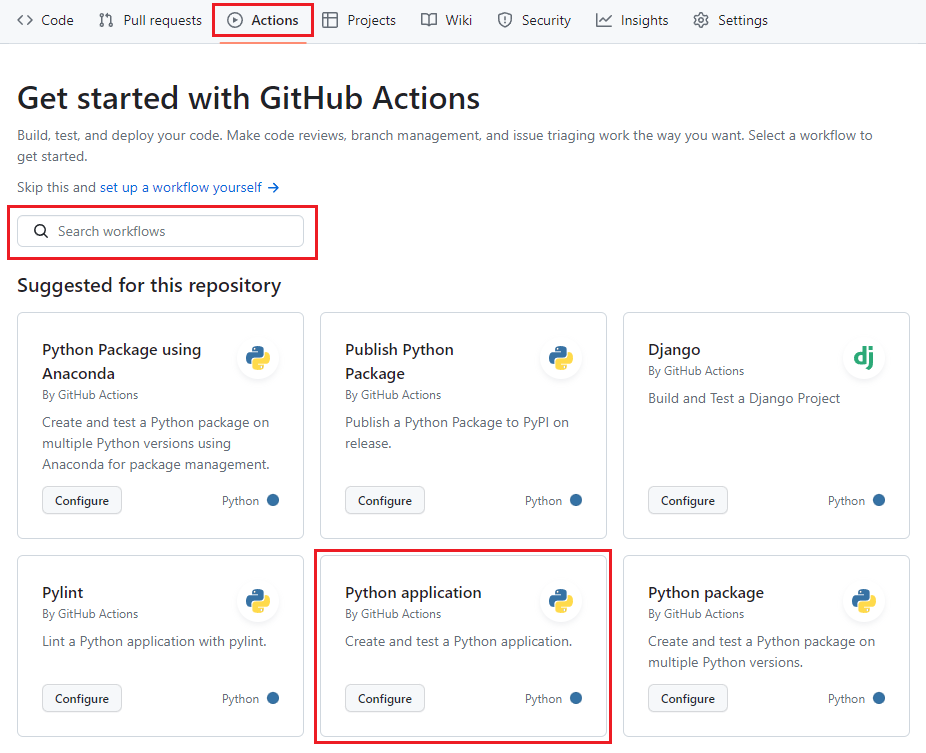Click 'Get started with GitHub Actions' heading
Screen dimensions: 926x753
coord(249,98)
